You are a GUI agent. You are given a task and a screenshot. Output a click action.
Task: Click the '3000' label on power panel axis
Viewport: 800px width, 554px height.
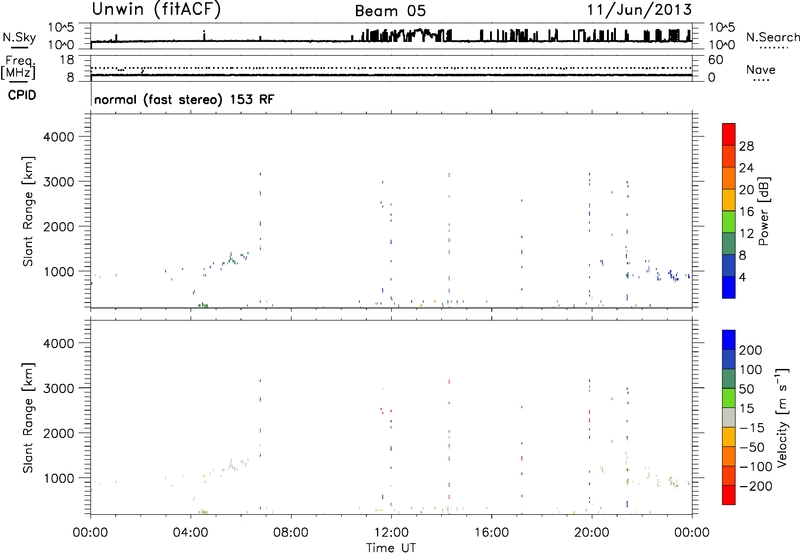[58, 182]
